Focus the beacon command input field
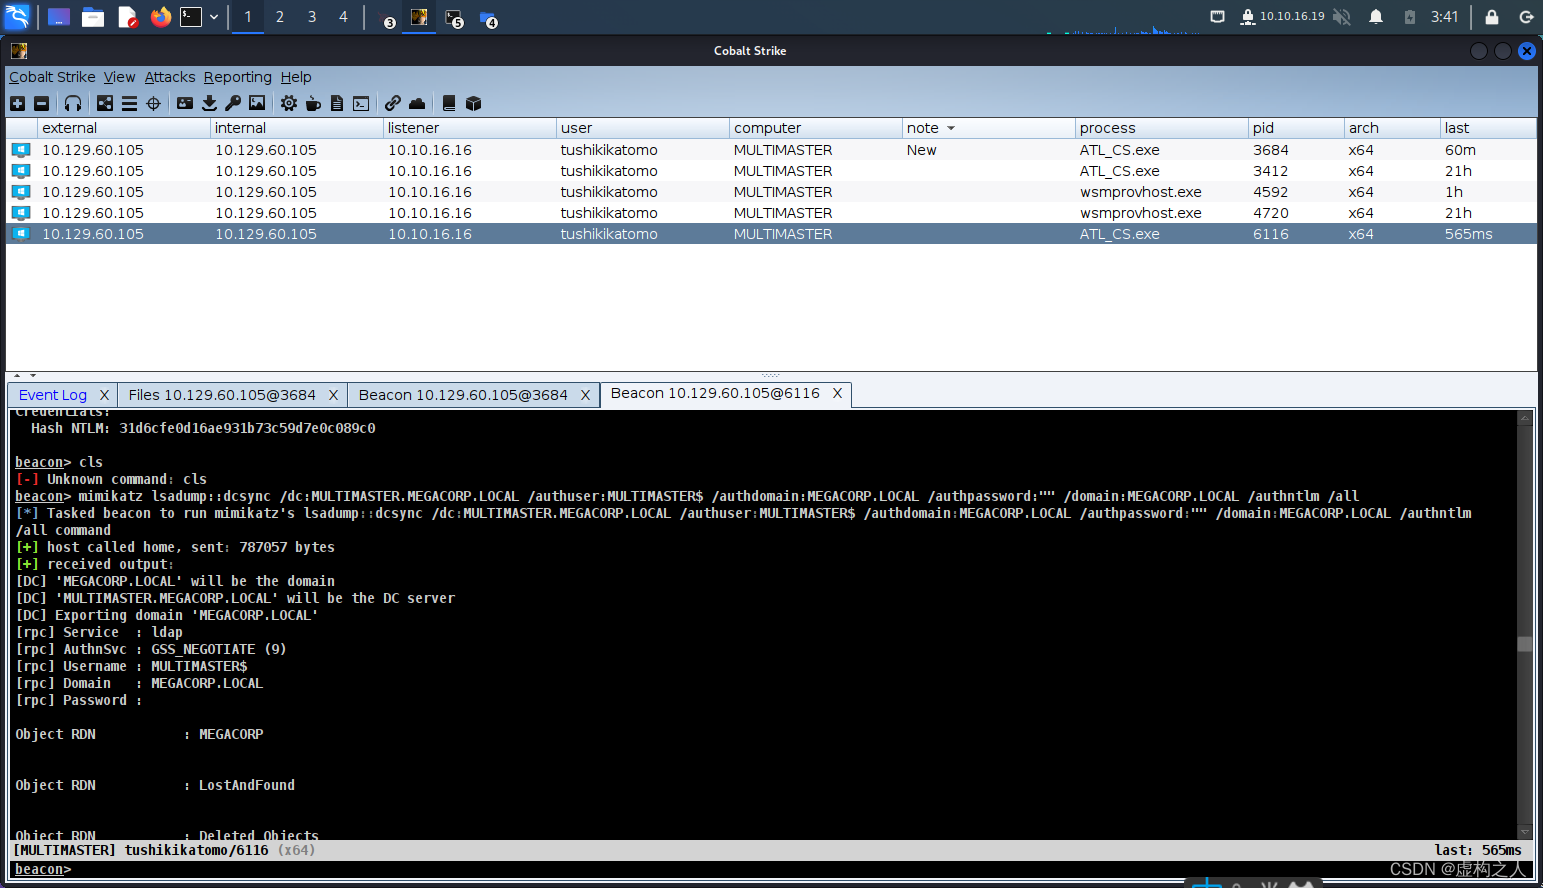Image resolution: width=1543 pixels, height=888 pixels. tap(800, 869)
